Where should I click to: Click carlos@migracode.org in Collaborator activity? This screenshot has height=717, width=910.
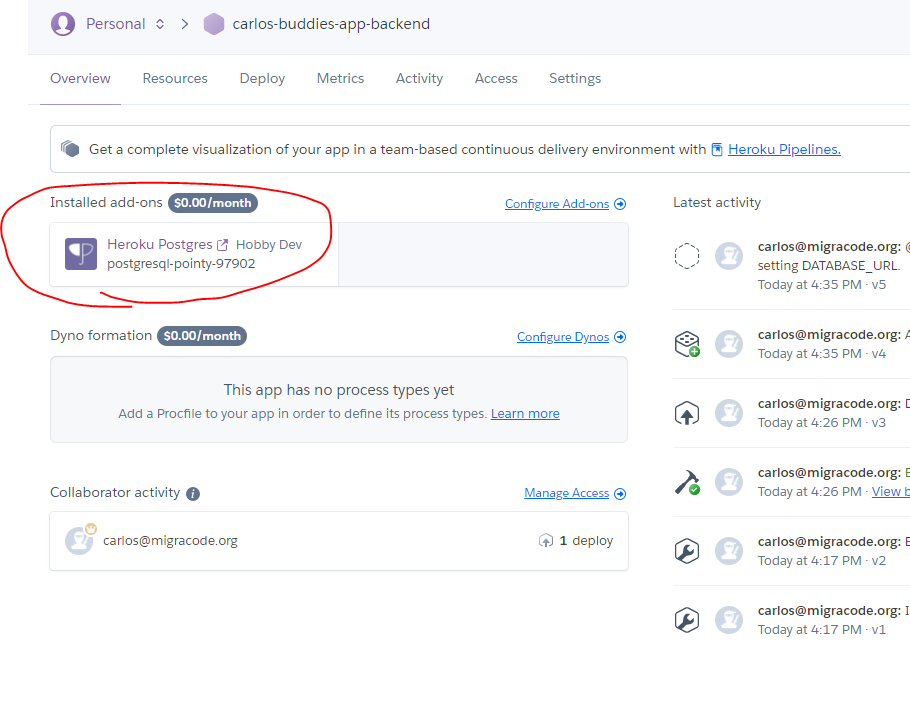171,541
